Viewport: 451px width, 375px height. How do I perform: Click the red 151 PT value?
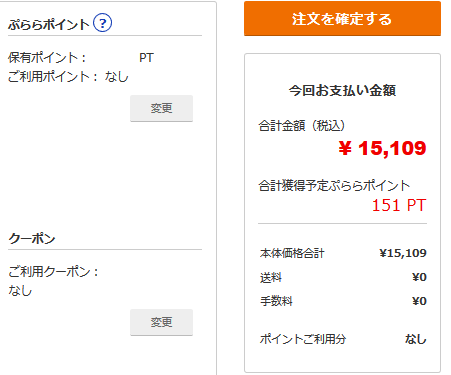tap(399, 205)
